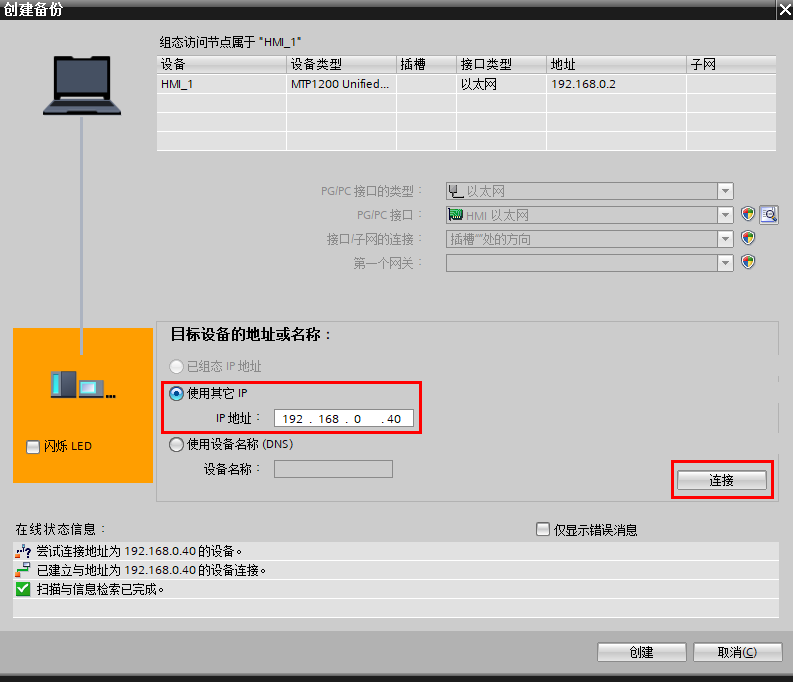Click the 地址 column header
This screenshot has width=793, height=682.
coord(616,64)
